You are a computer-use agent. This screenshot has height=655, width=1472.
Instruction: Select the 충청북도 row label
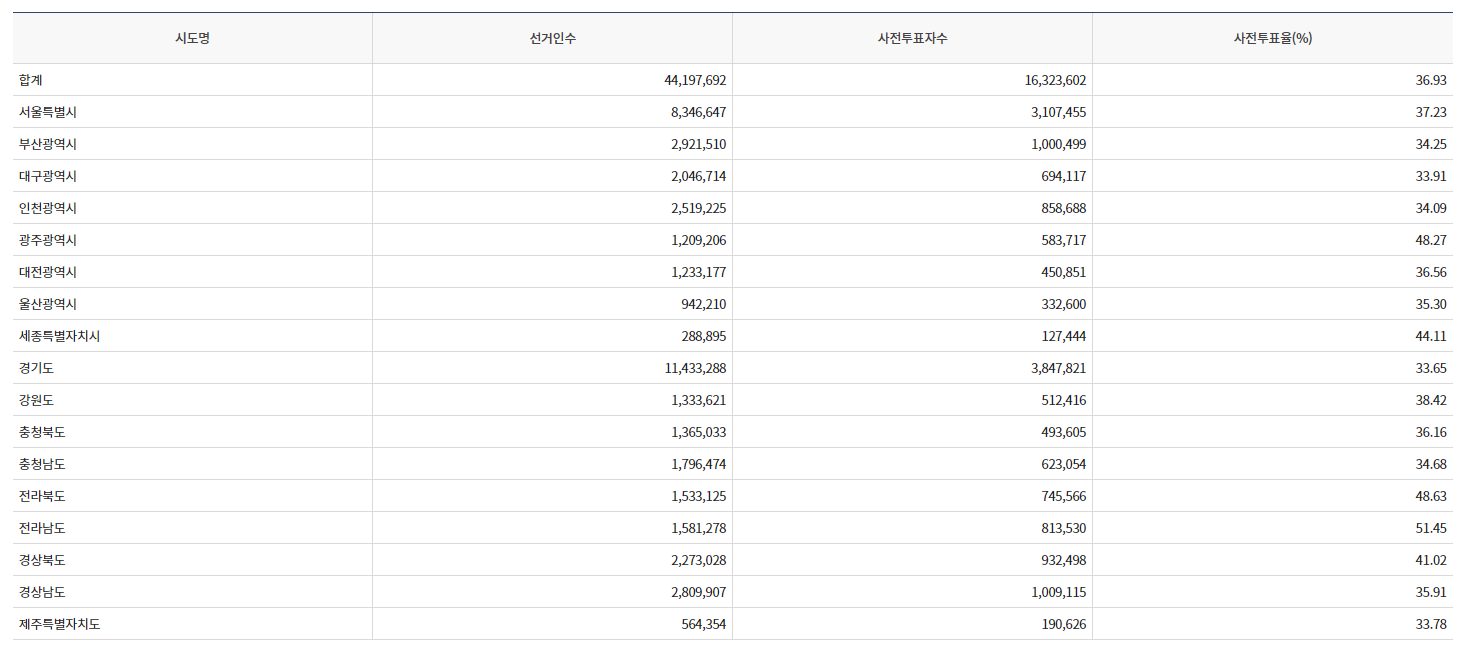42,432
